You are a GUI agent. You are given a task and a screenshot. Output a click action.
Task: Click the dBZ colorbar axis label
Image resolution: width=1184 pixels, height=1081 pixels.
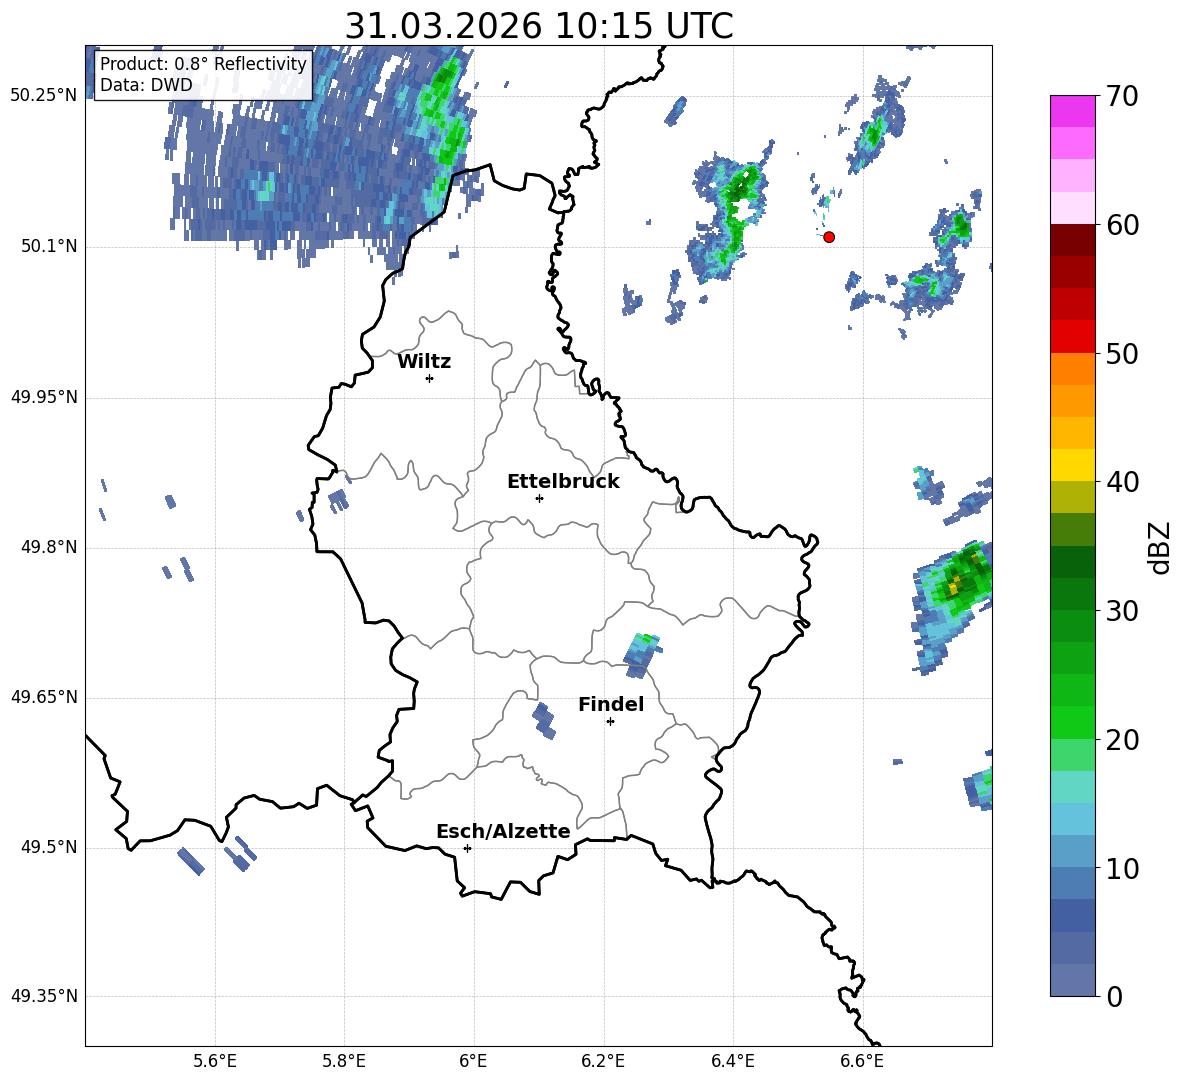coord(1158,547)
